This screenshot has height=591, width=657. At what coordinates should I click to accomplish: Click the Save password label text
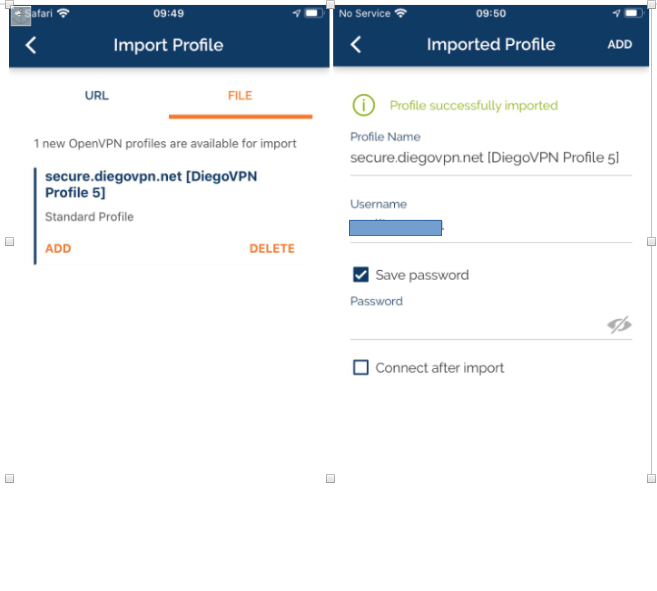422,275
